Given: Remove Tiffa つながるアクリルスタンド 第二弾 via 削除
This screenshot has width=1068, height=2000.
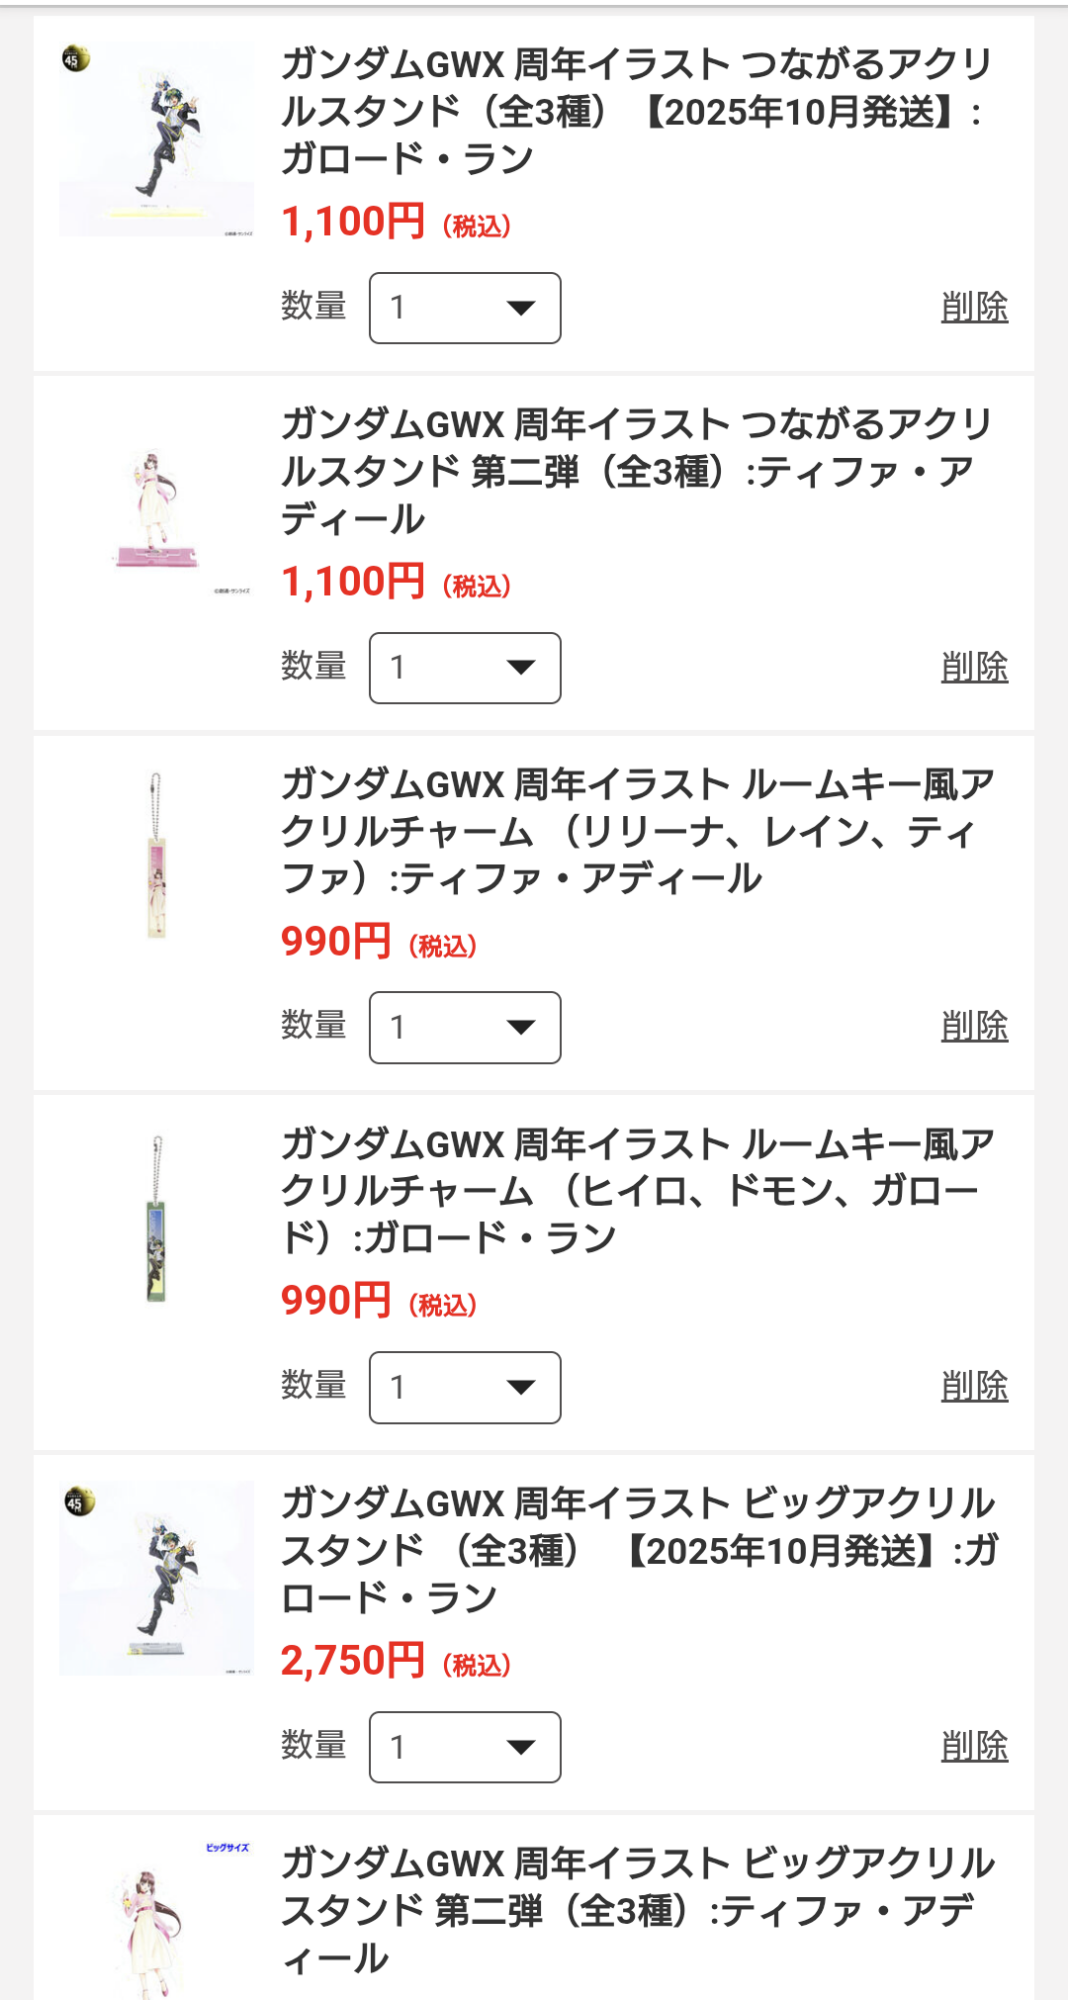Looking at the screenshot, I should [x=974, y=668].
